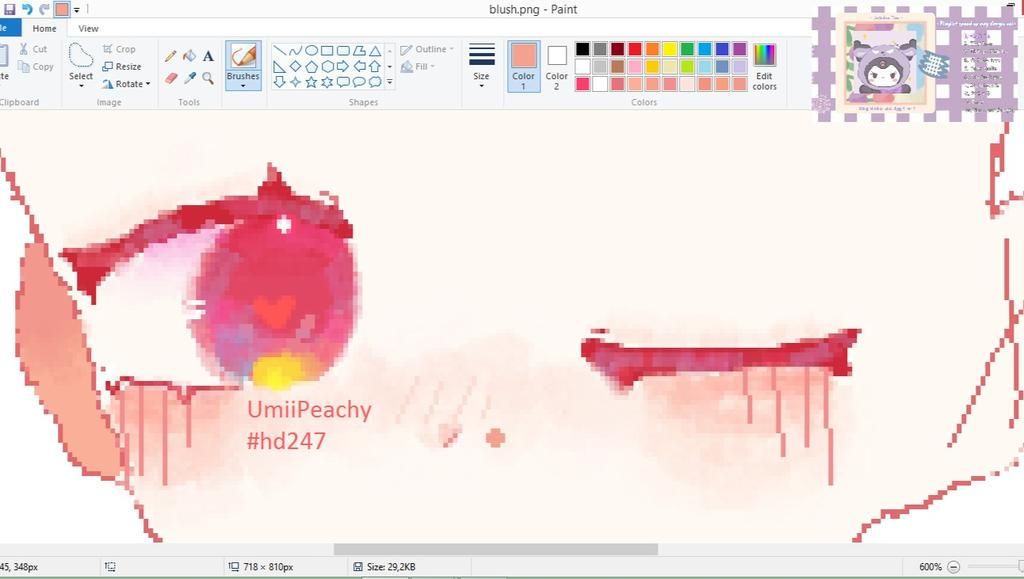This screenshot has width=1024, height=579.
Task: Select the Magnifier tool
Action: 208,78
